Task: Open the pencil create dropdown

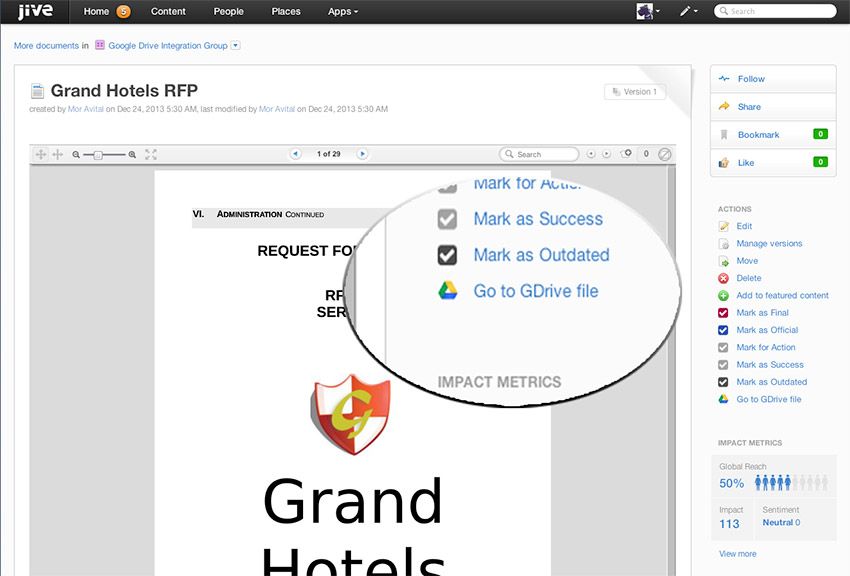Action: (x=689, y=12)
